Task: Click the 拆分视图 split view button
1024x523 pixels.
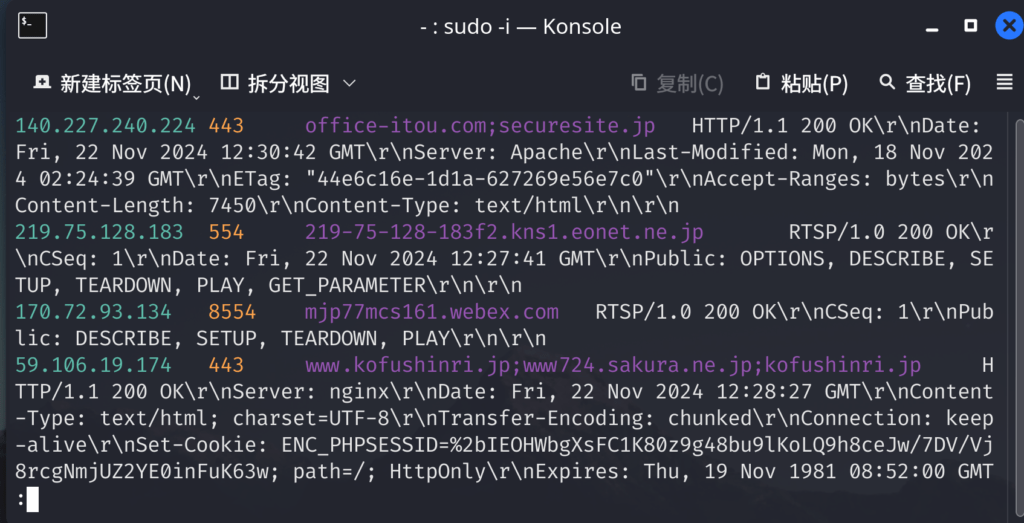Action: [x=276, y=84]
